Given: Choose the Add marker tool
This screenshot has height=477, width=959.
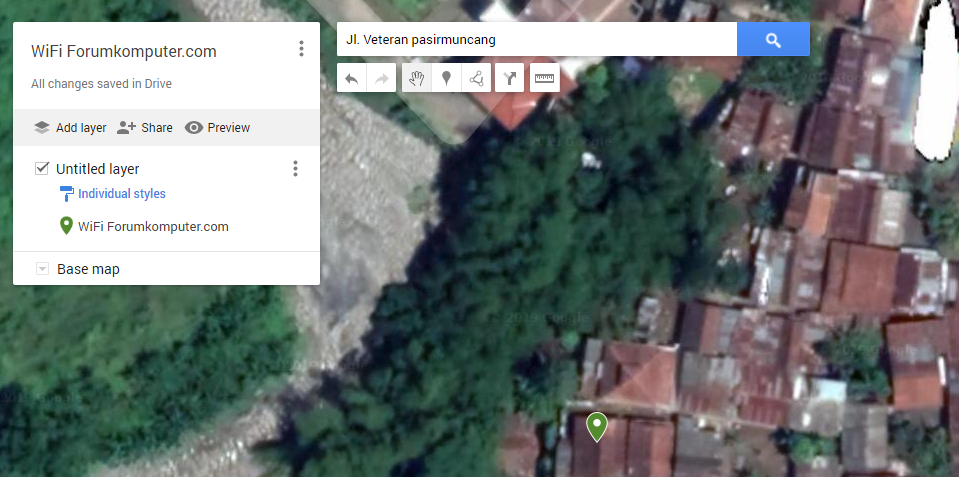Looking at the screenshot, I should tap(446, 78).
